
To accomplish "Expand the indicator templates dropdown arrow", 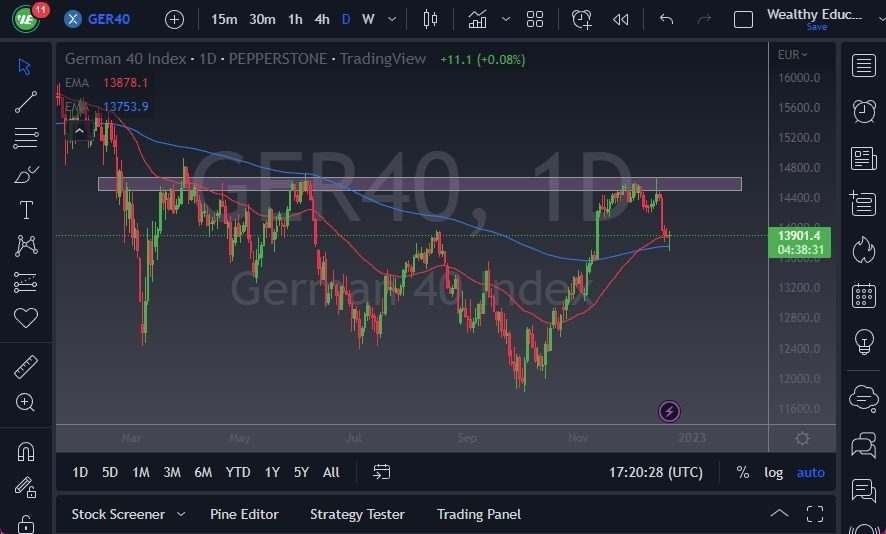I will coord(506,20).
